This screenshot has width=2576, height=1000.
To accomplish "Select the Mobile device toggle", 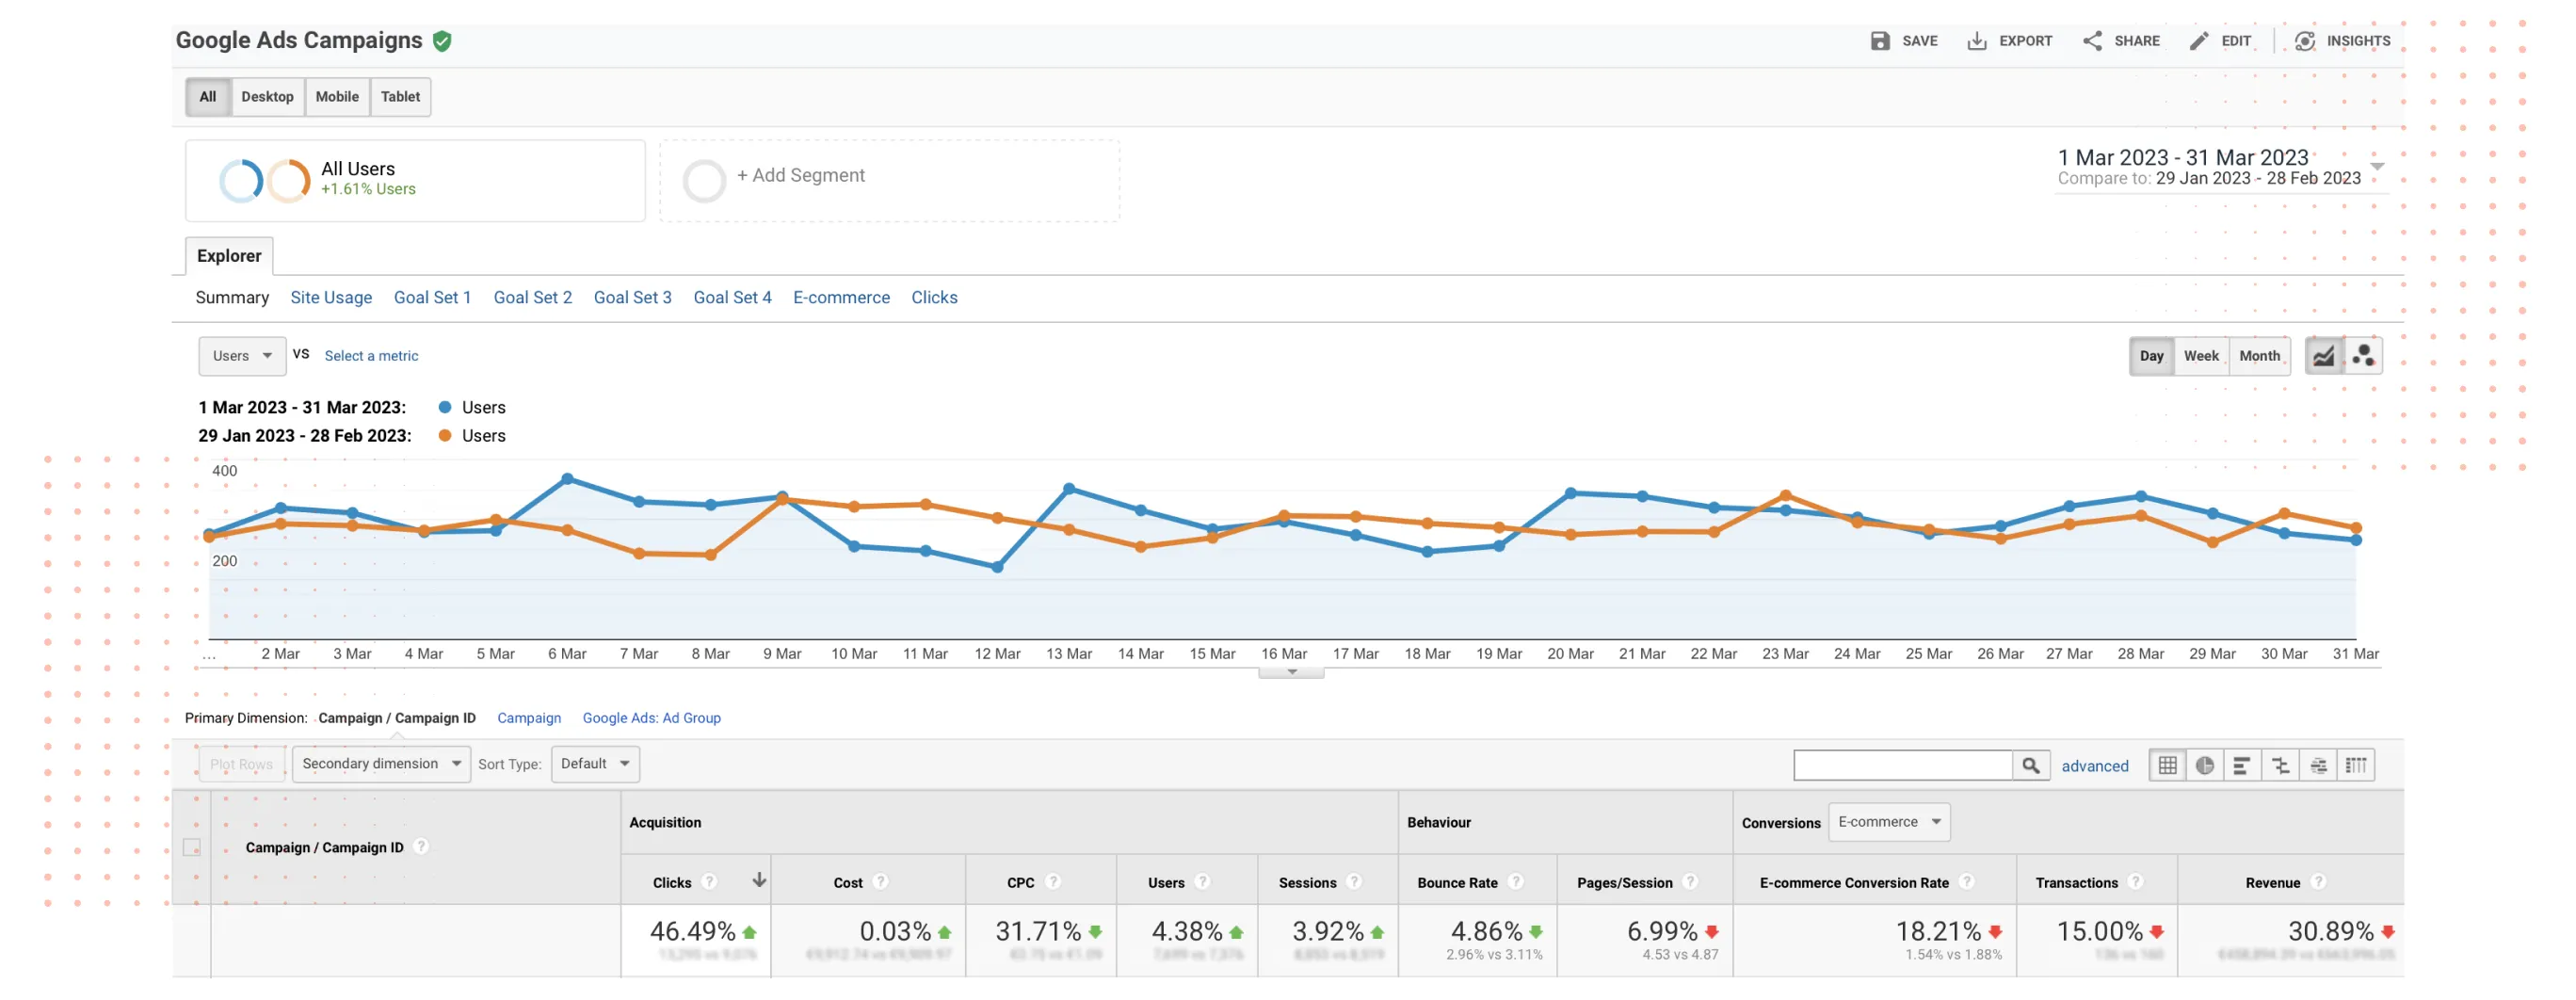I will click(x=337, y=97).
